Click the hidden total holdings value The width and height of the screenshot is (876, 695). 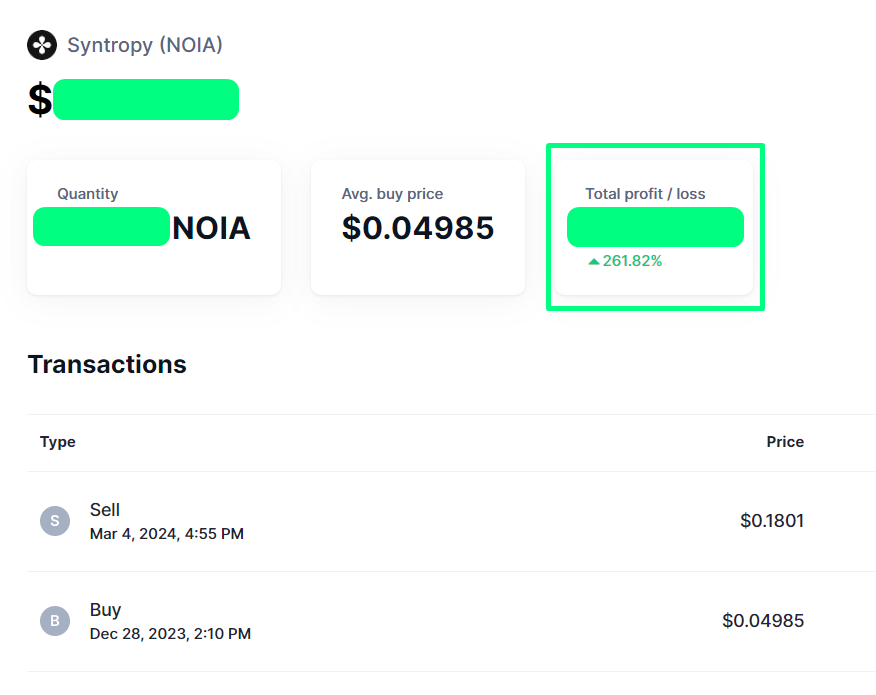pyautogui.click(x=145, y=100)
